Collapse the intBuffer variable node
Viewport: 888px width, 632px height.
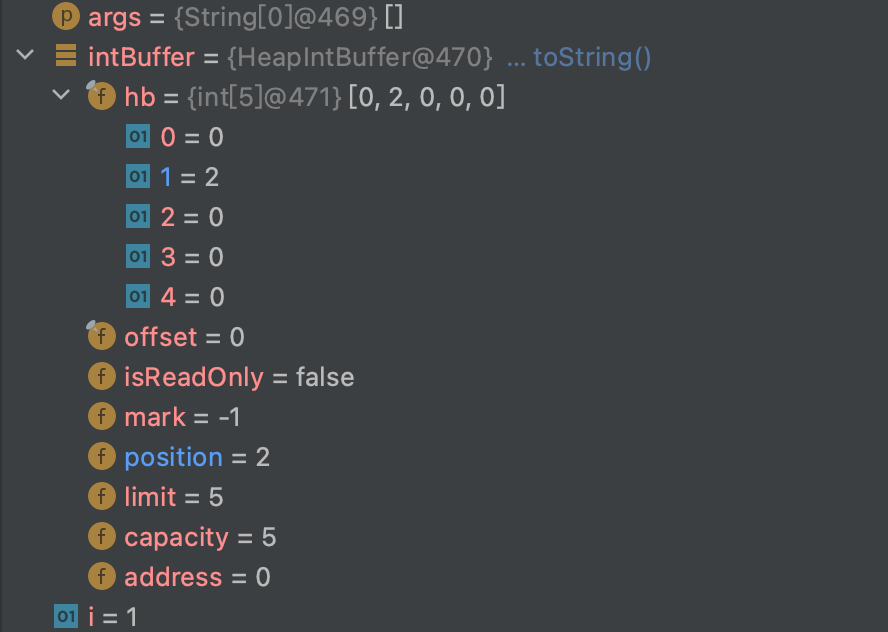click(x=25, y=57)
